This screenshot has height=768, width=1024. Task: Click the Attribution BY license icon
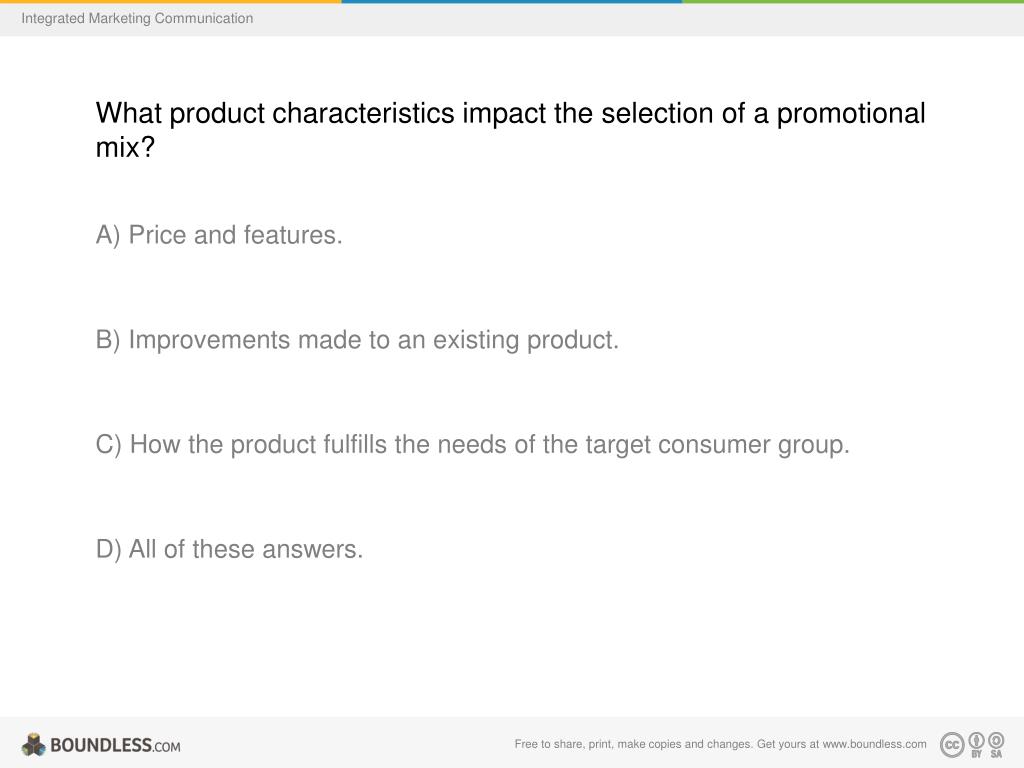tap(976, 744)
